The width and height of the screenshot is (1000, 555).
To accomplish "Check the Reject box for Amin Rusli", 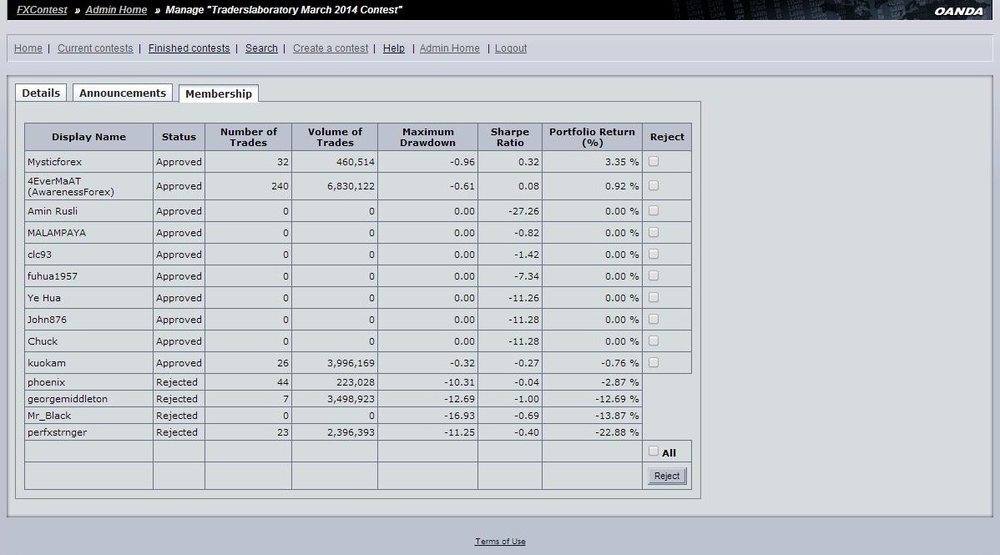I will (654, 211).
